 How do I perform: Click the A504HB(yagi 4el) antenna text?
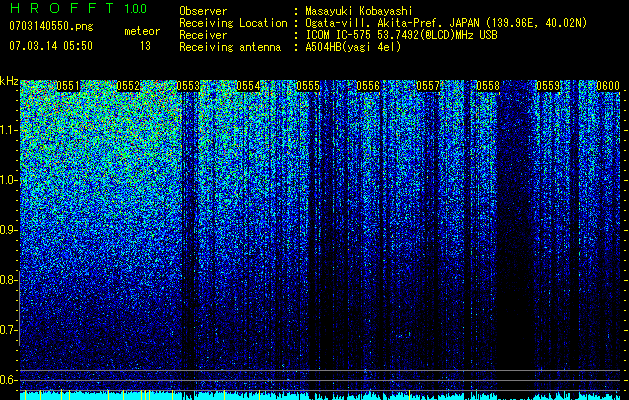click(353, 47)
